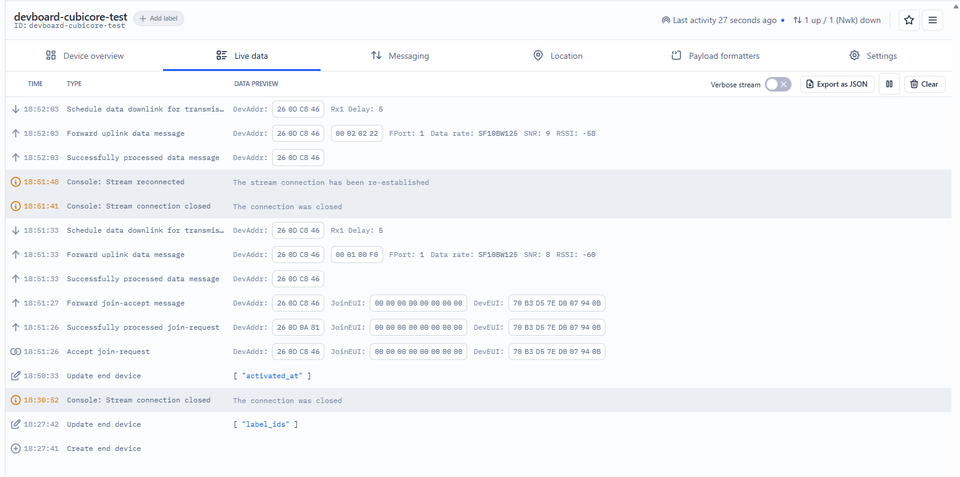This screenshot has height=477, width=960.
Task: Click the "label_ids" field text
Action: coord(266,424)
